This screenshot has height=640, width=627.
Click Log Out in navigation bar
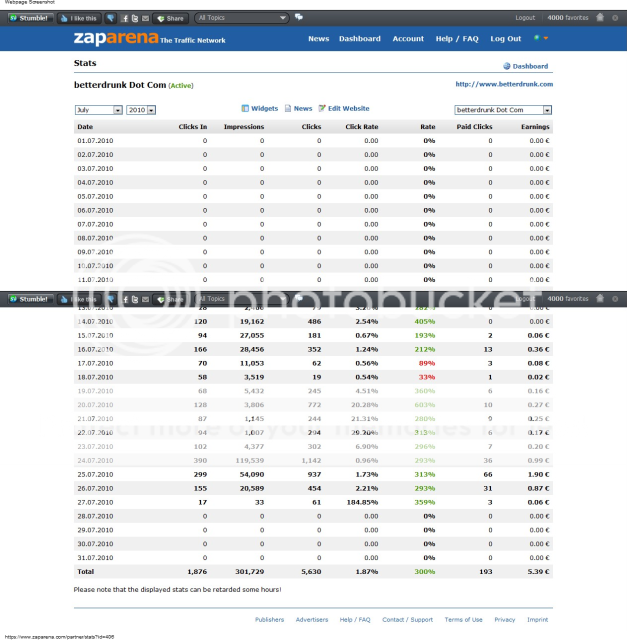[x=505, y=39]
